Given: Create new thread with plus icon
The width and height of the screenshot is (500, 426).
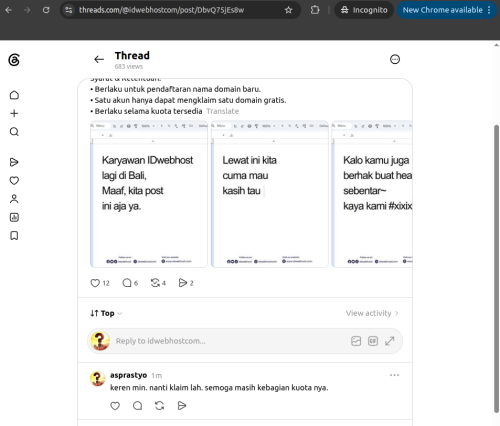Looking at the screenshot, I should point(14,113).
